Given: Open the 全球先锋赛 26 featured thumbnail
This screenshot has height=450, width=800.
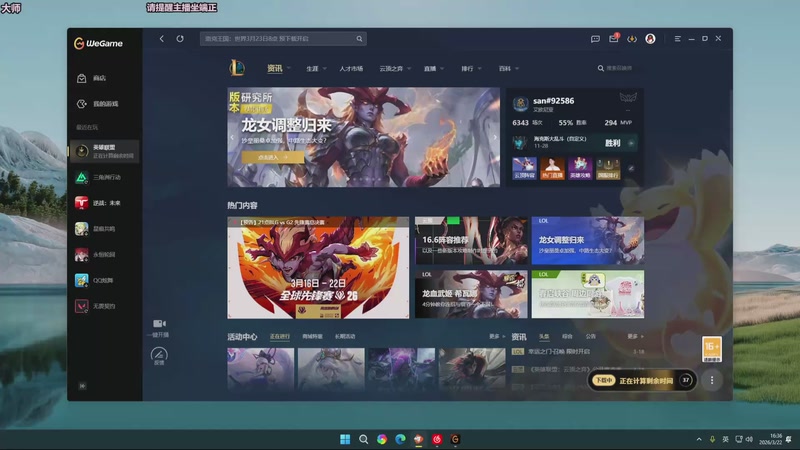Looking at the screenshot, I should coord(318,267).
